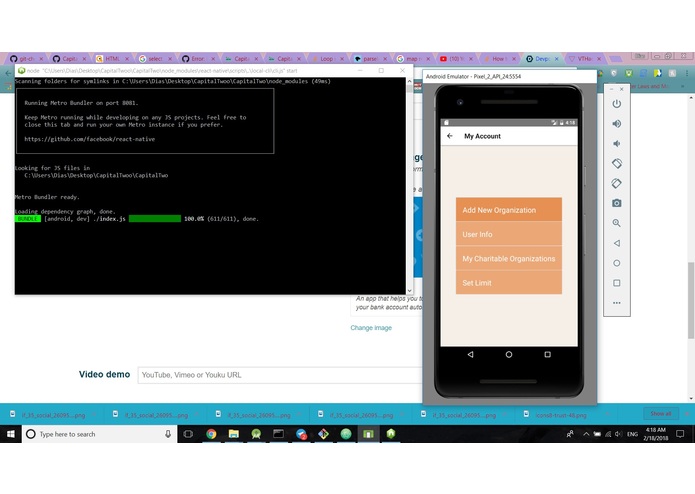
Task: Switch to the map browser tab
Action: tap(413, 58)
